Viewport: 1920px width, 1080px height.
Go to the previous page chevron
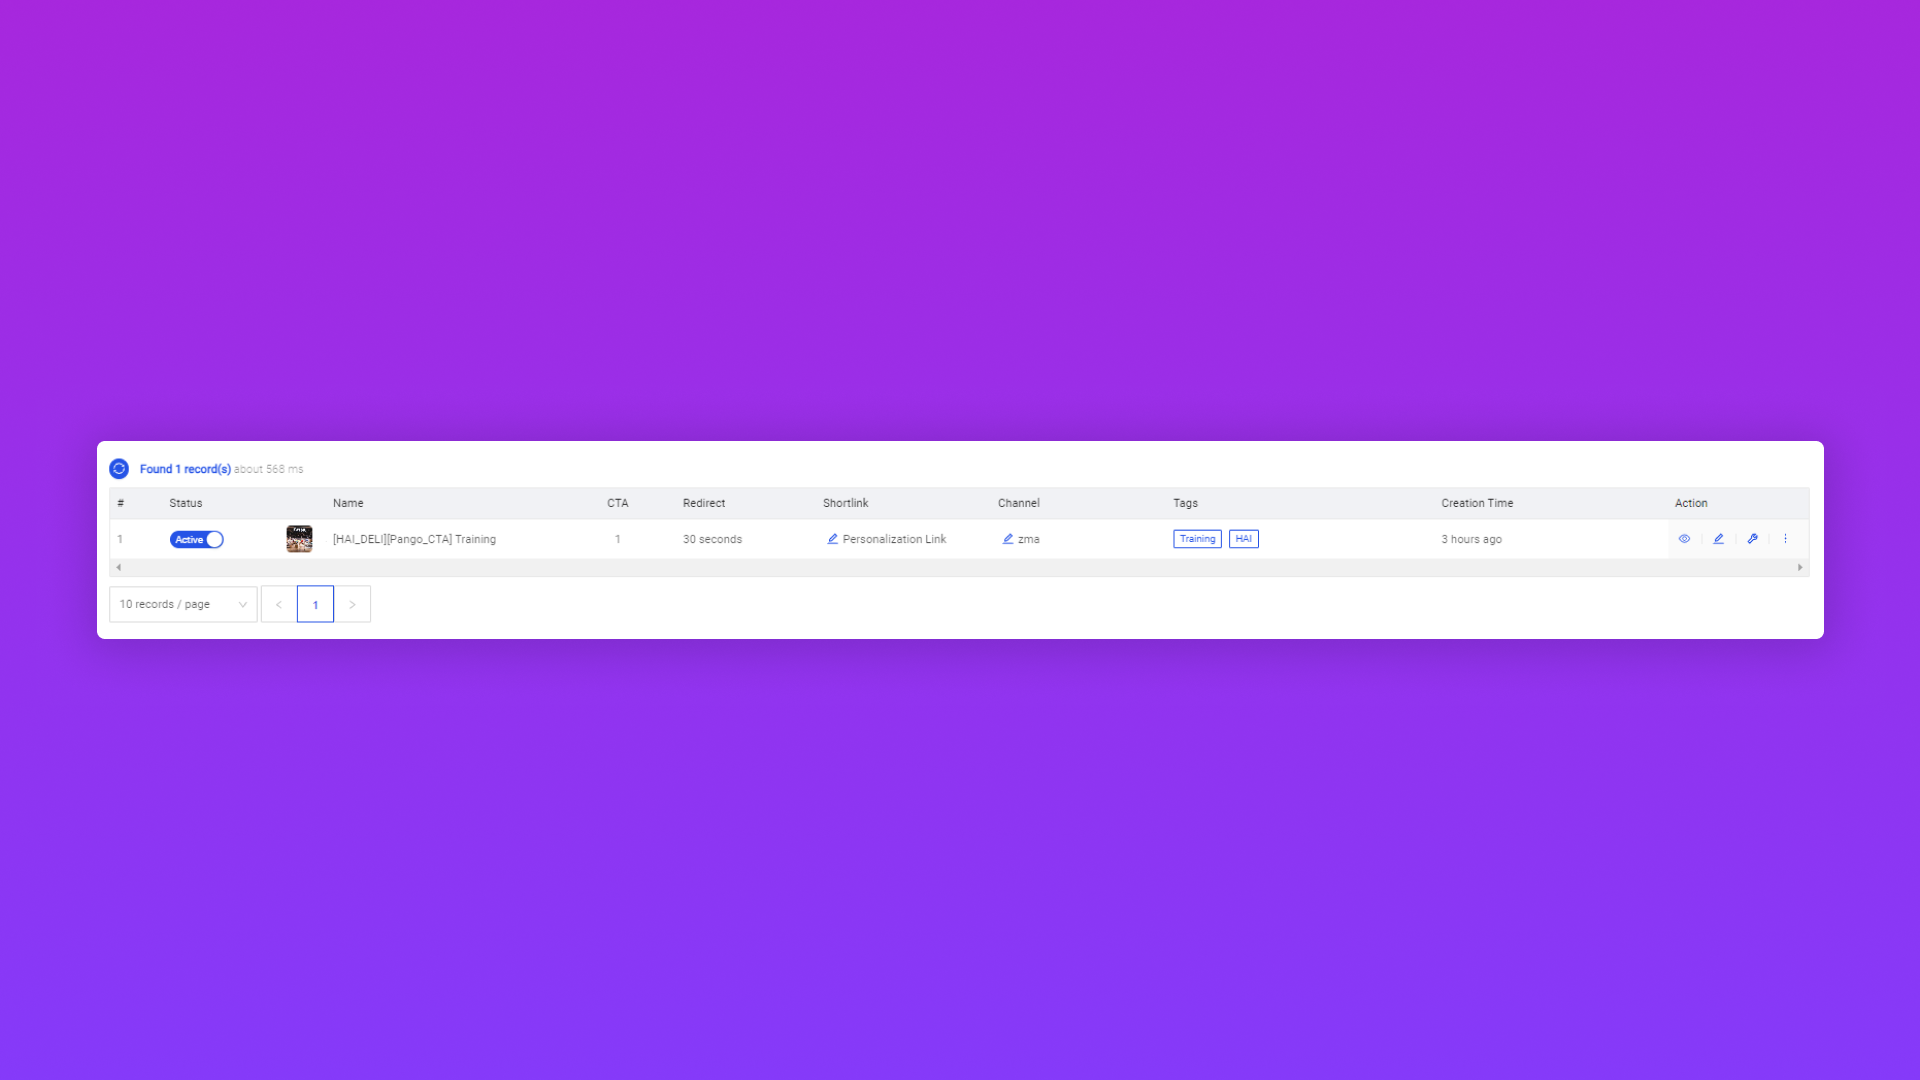[279, 604]
